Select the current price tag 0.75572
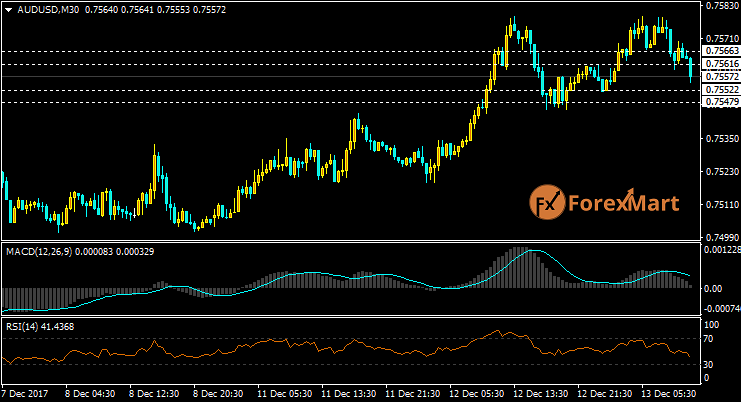This screenshot has height=402, width=741. [720, 77]
